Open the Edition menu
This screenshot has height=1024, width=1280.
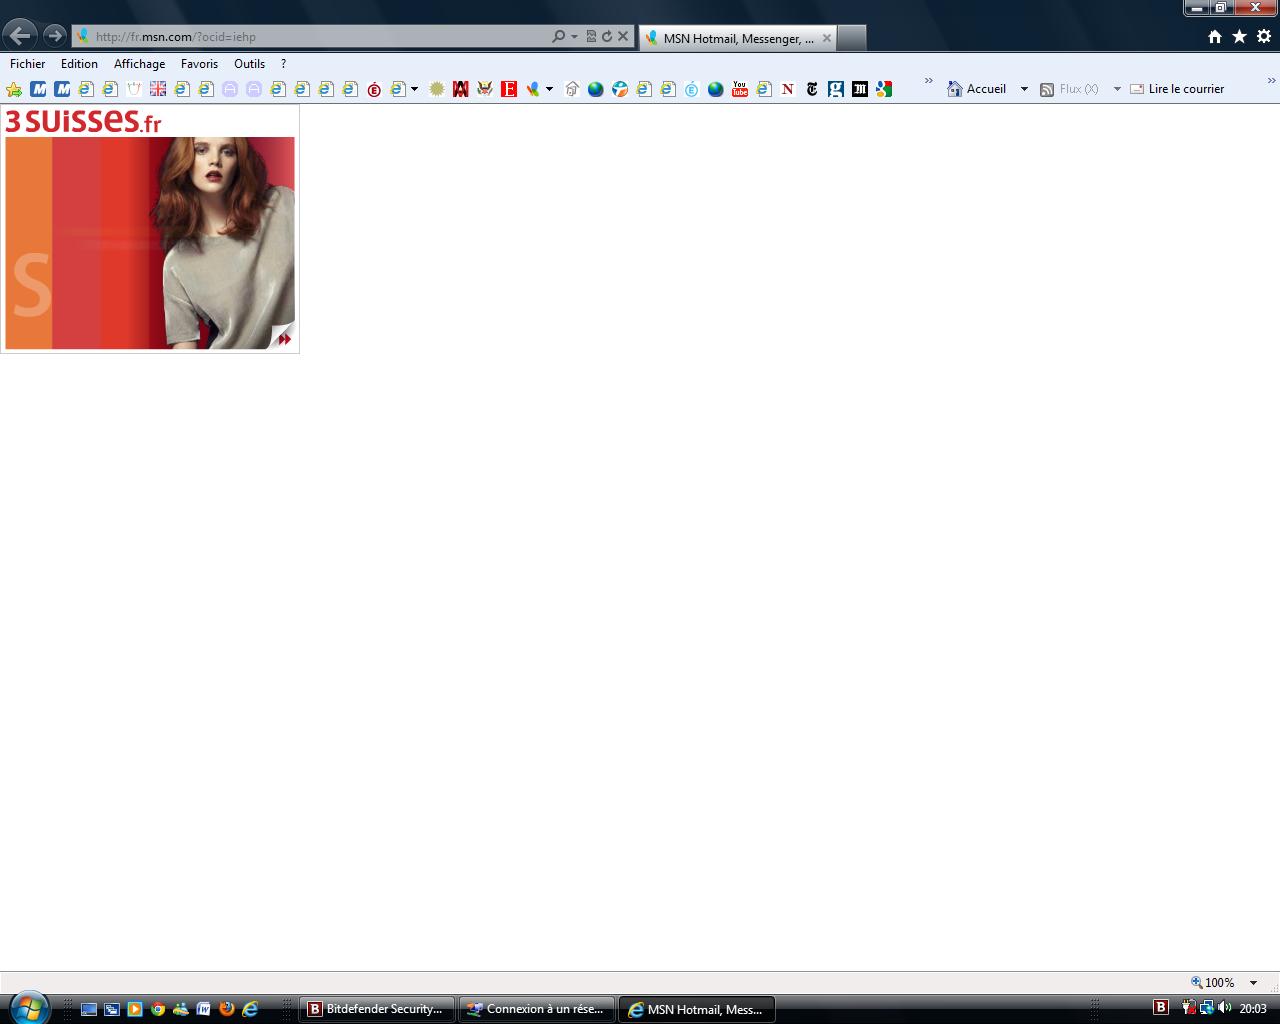tap(79, 63)
